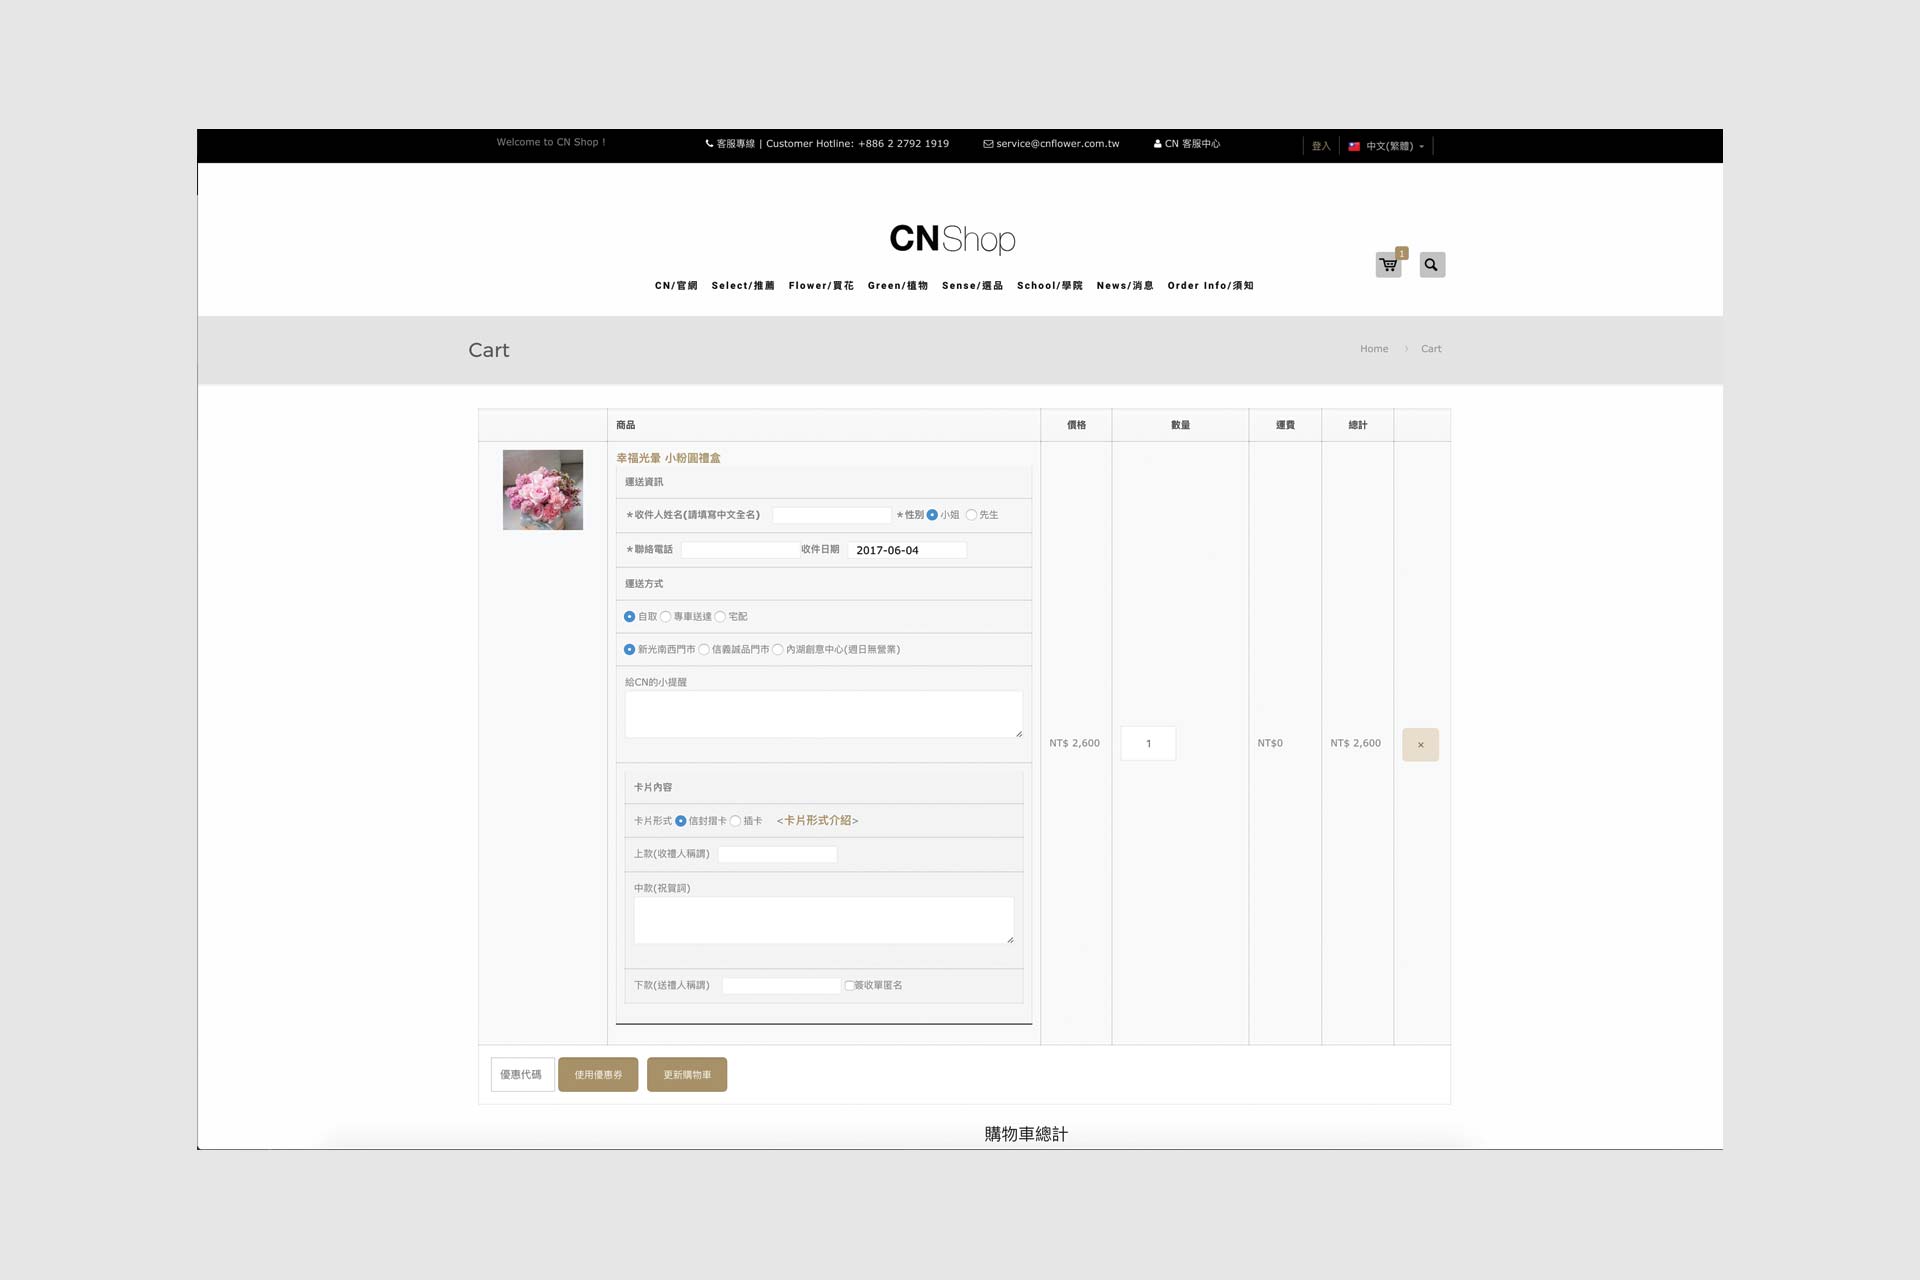
Task: Click the 中款(祝賀詞) message textarea
Action: (823, 920)
